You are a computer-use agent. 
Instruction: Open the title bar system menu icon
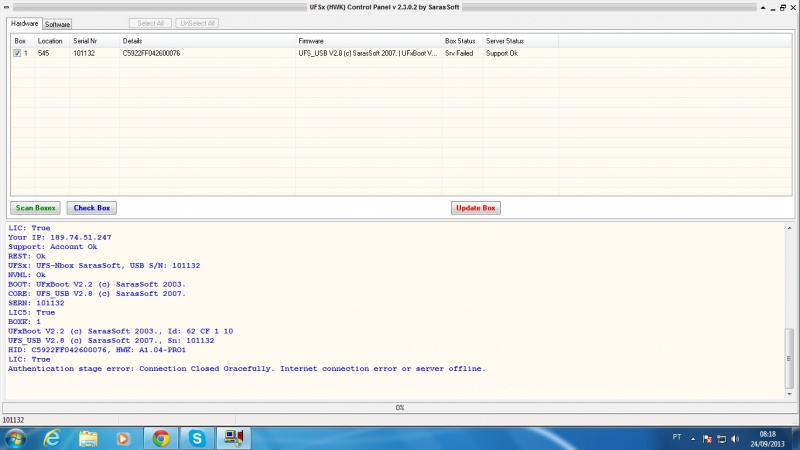pyautogui.click(x=6, y=7)
